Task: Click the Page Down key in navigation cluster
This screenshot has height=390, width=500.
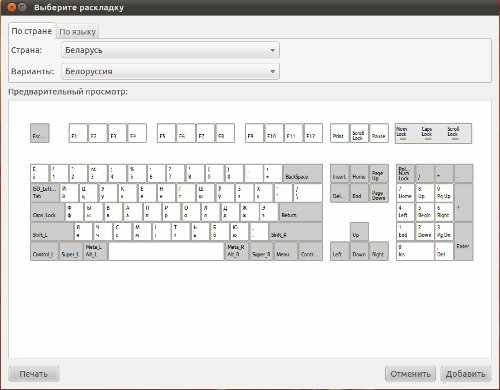Action: 379,193
